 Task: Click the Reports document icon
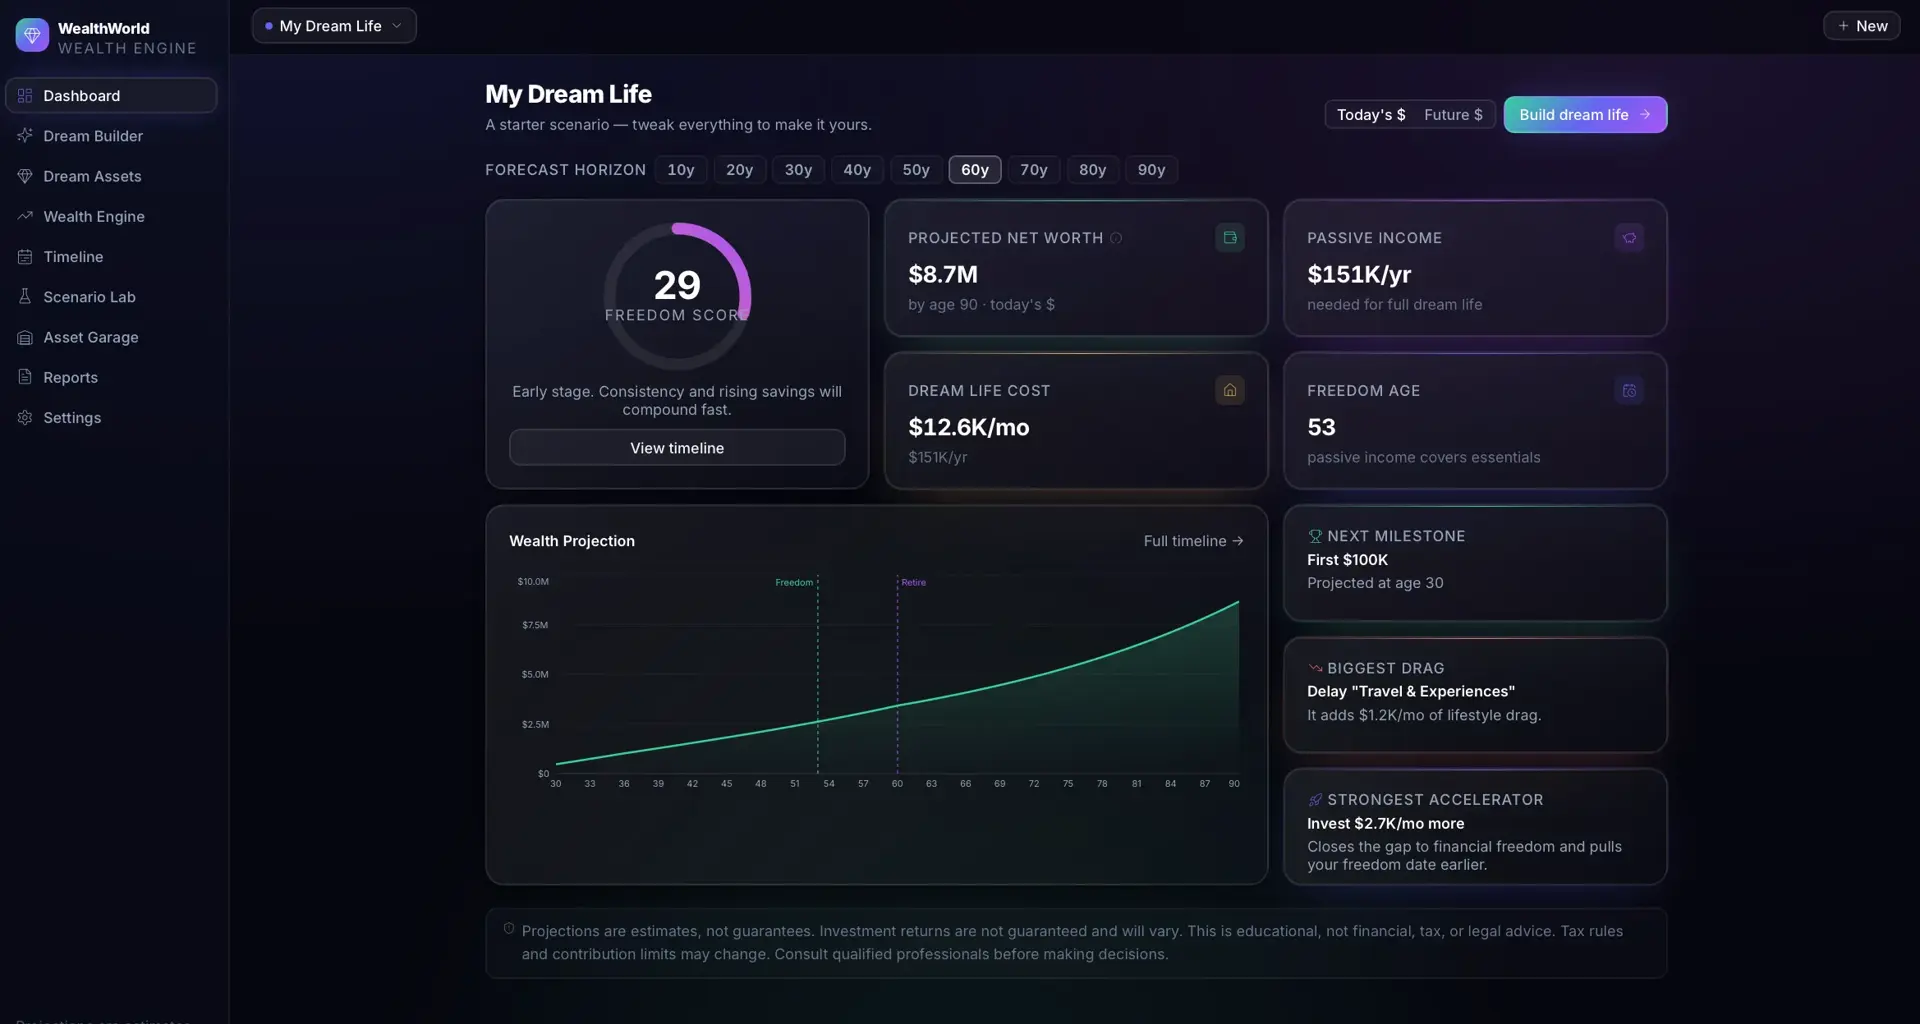25,377
